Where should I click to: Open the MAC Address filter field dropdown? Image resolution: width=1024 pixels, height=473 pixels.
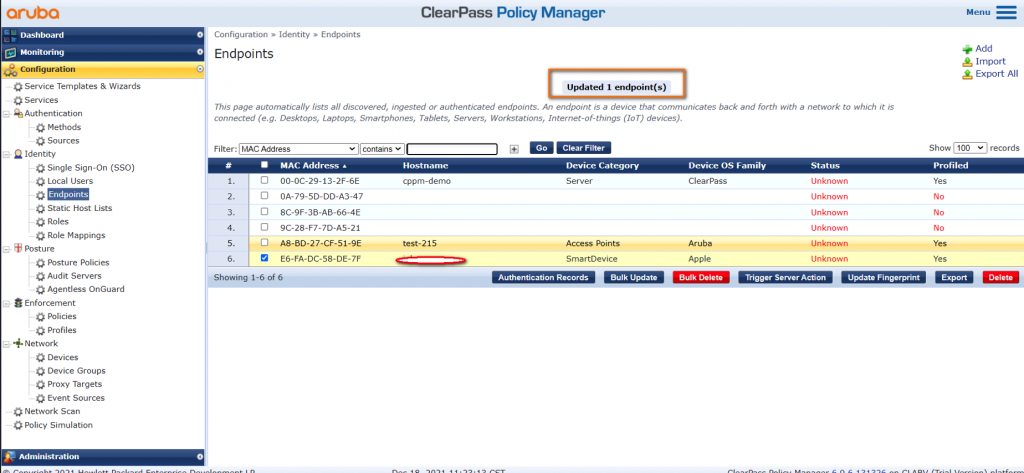click(x=298, y=149)
